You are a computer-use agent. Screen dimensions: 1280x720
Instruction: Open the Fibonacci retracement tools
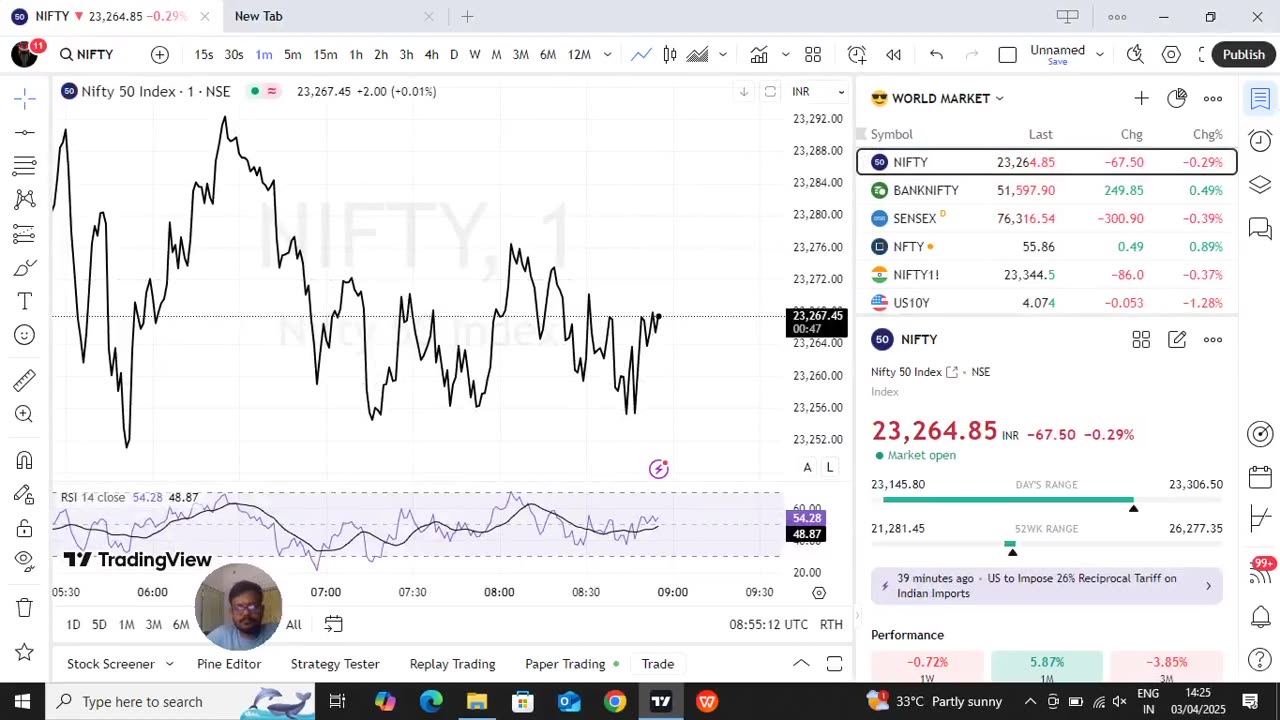tap(25, 165)
